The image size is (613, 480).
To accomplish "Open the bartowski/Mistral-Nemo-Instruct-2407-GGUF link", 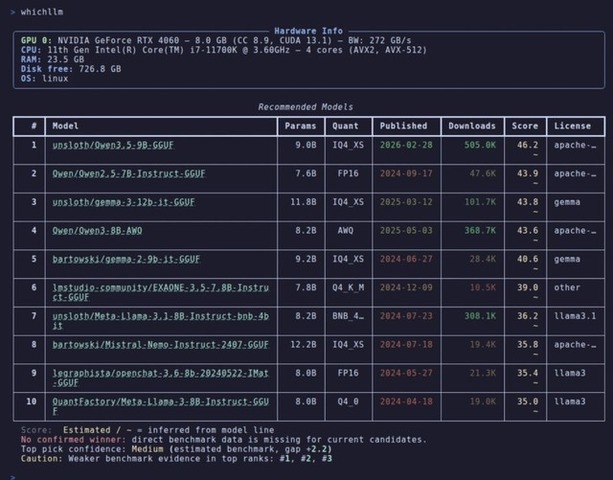I will [161, 345].
